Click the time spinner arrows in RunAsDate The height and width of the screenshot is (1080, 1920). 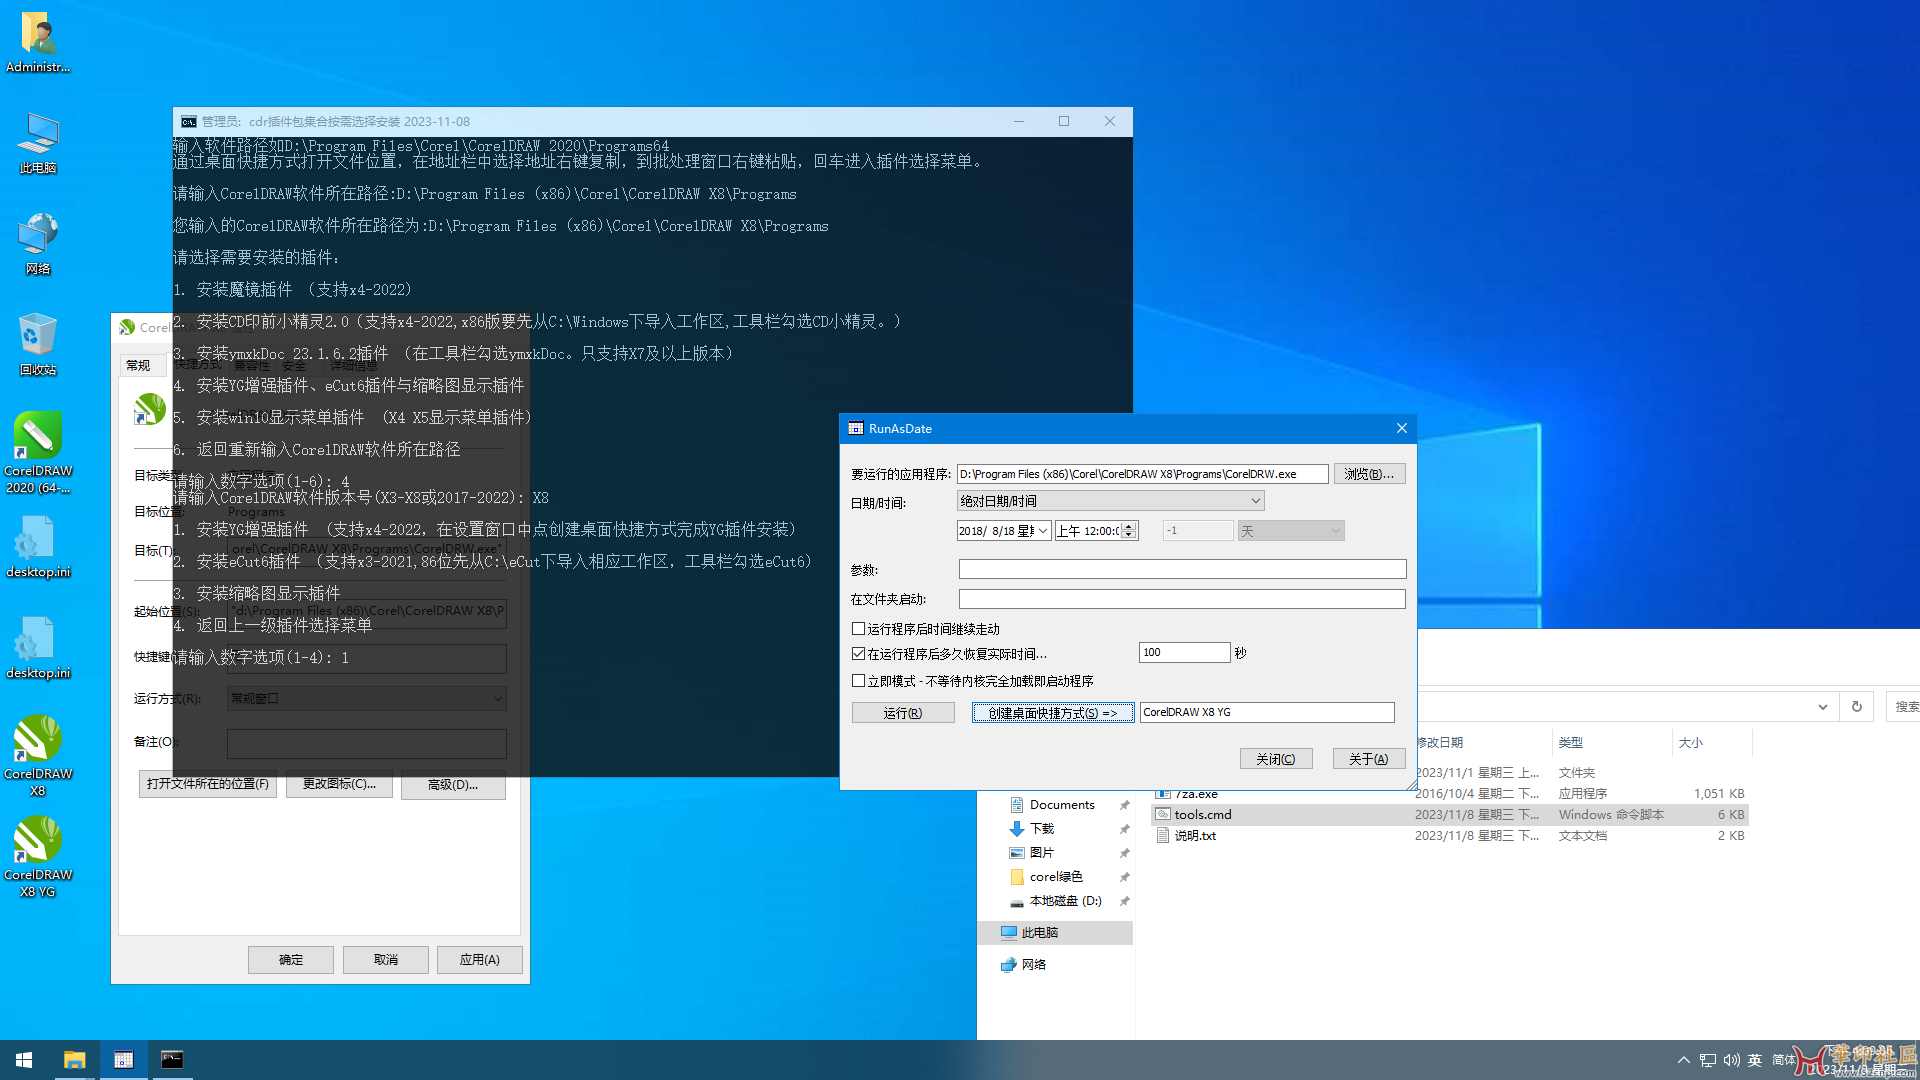(1129, 531)
